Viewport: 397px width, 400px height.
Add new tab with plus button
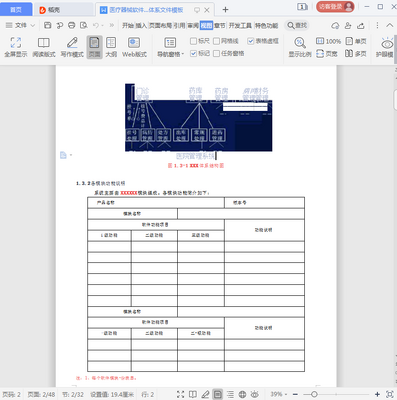coord(225,10)
